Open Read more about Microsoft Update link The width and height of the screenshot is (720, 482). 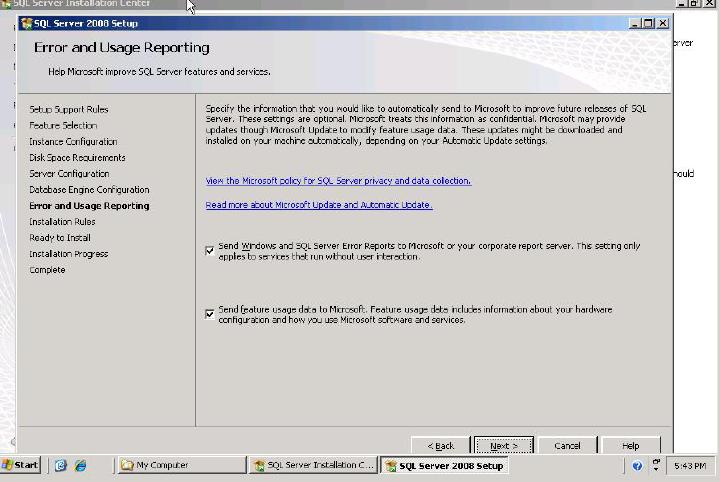pos(319,205)
